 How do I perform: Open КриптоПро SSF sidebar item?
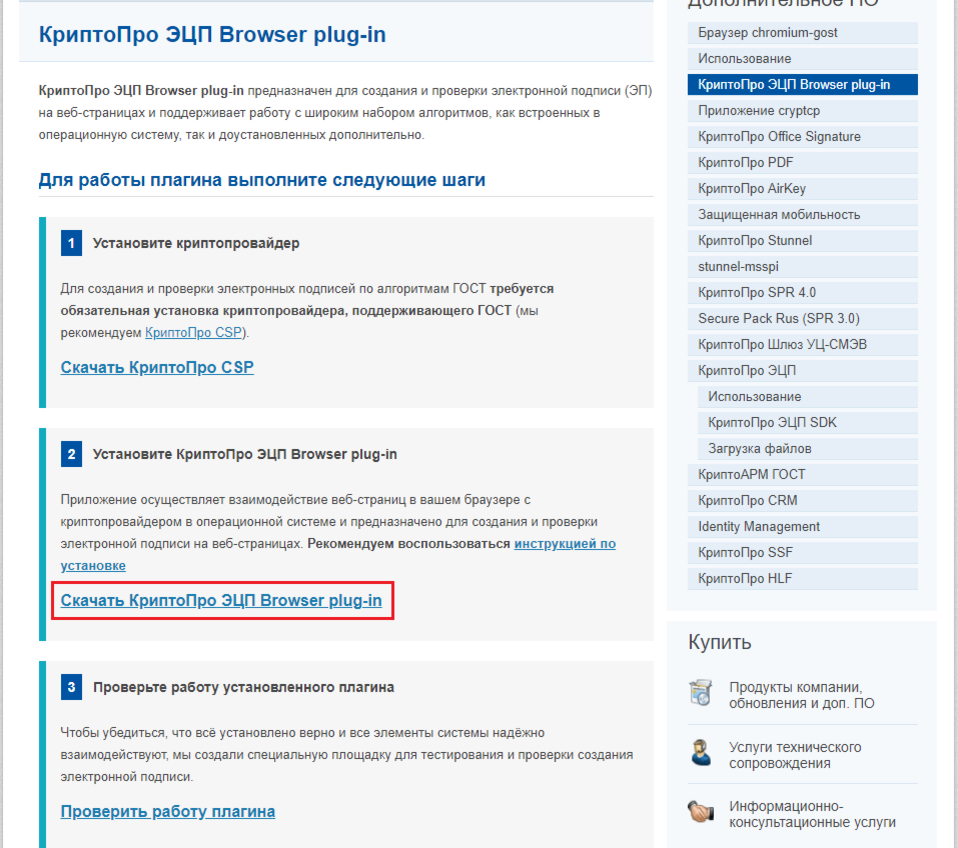pyautogui.click(x=802, y=552)
